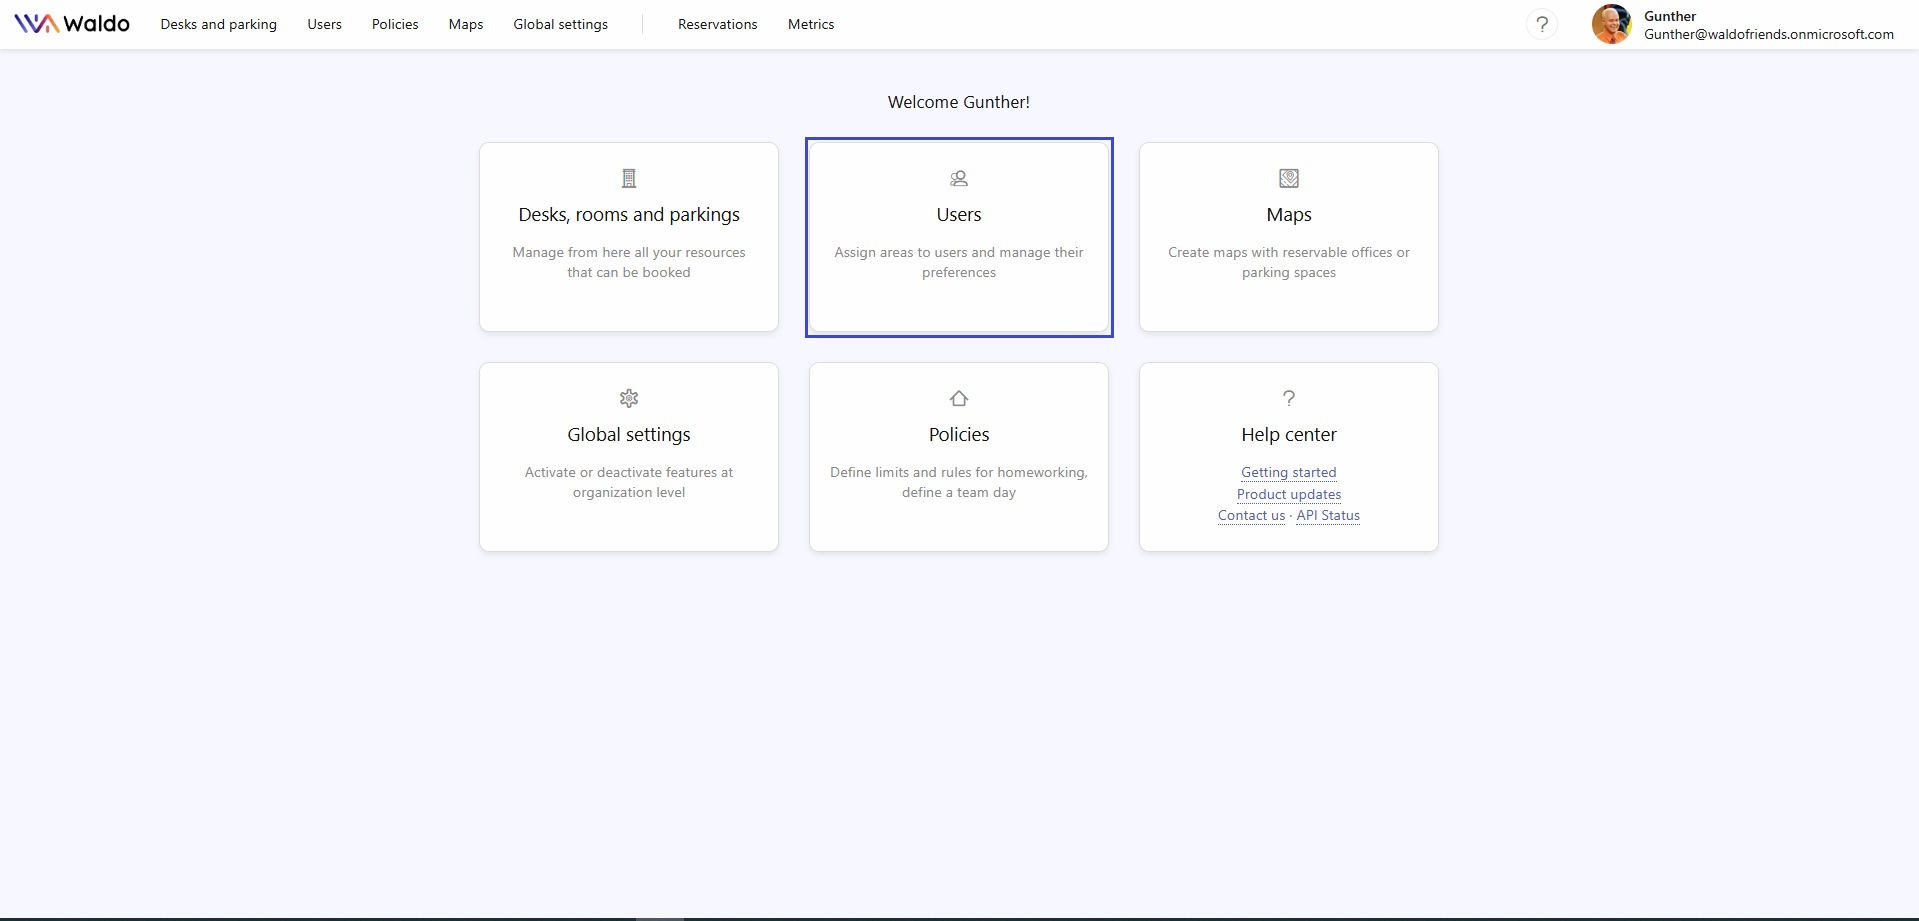
Task: Open the help question mark icon in the top bar
Action: click(x=1542, y=24)
